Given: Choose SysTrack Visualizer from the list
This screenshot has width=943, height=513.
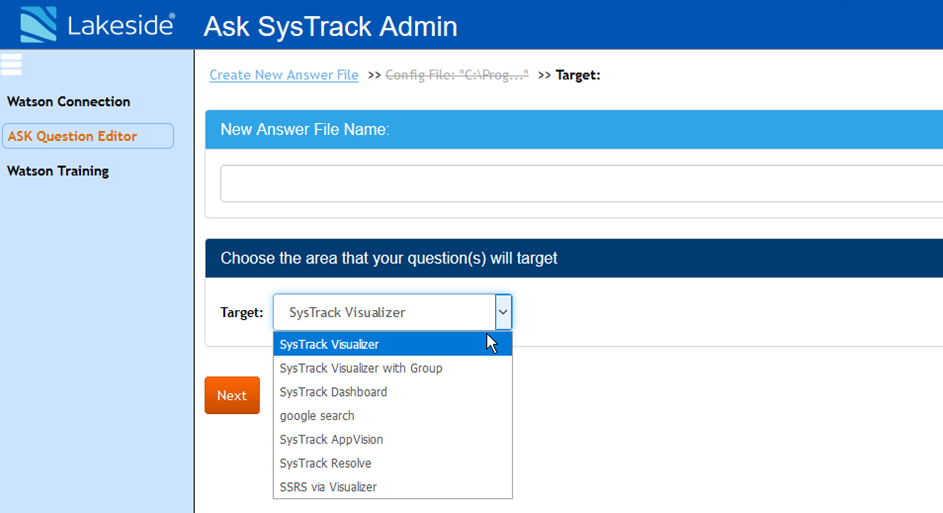Looking at the screenshot, I should tap(393, 345).
